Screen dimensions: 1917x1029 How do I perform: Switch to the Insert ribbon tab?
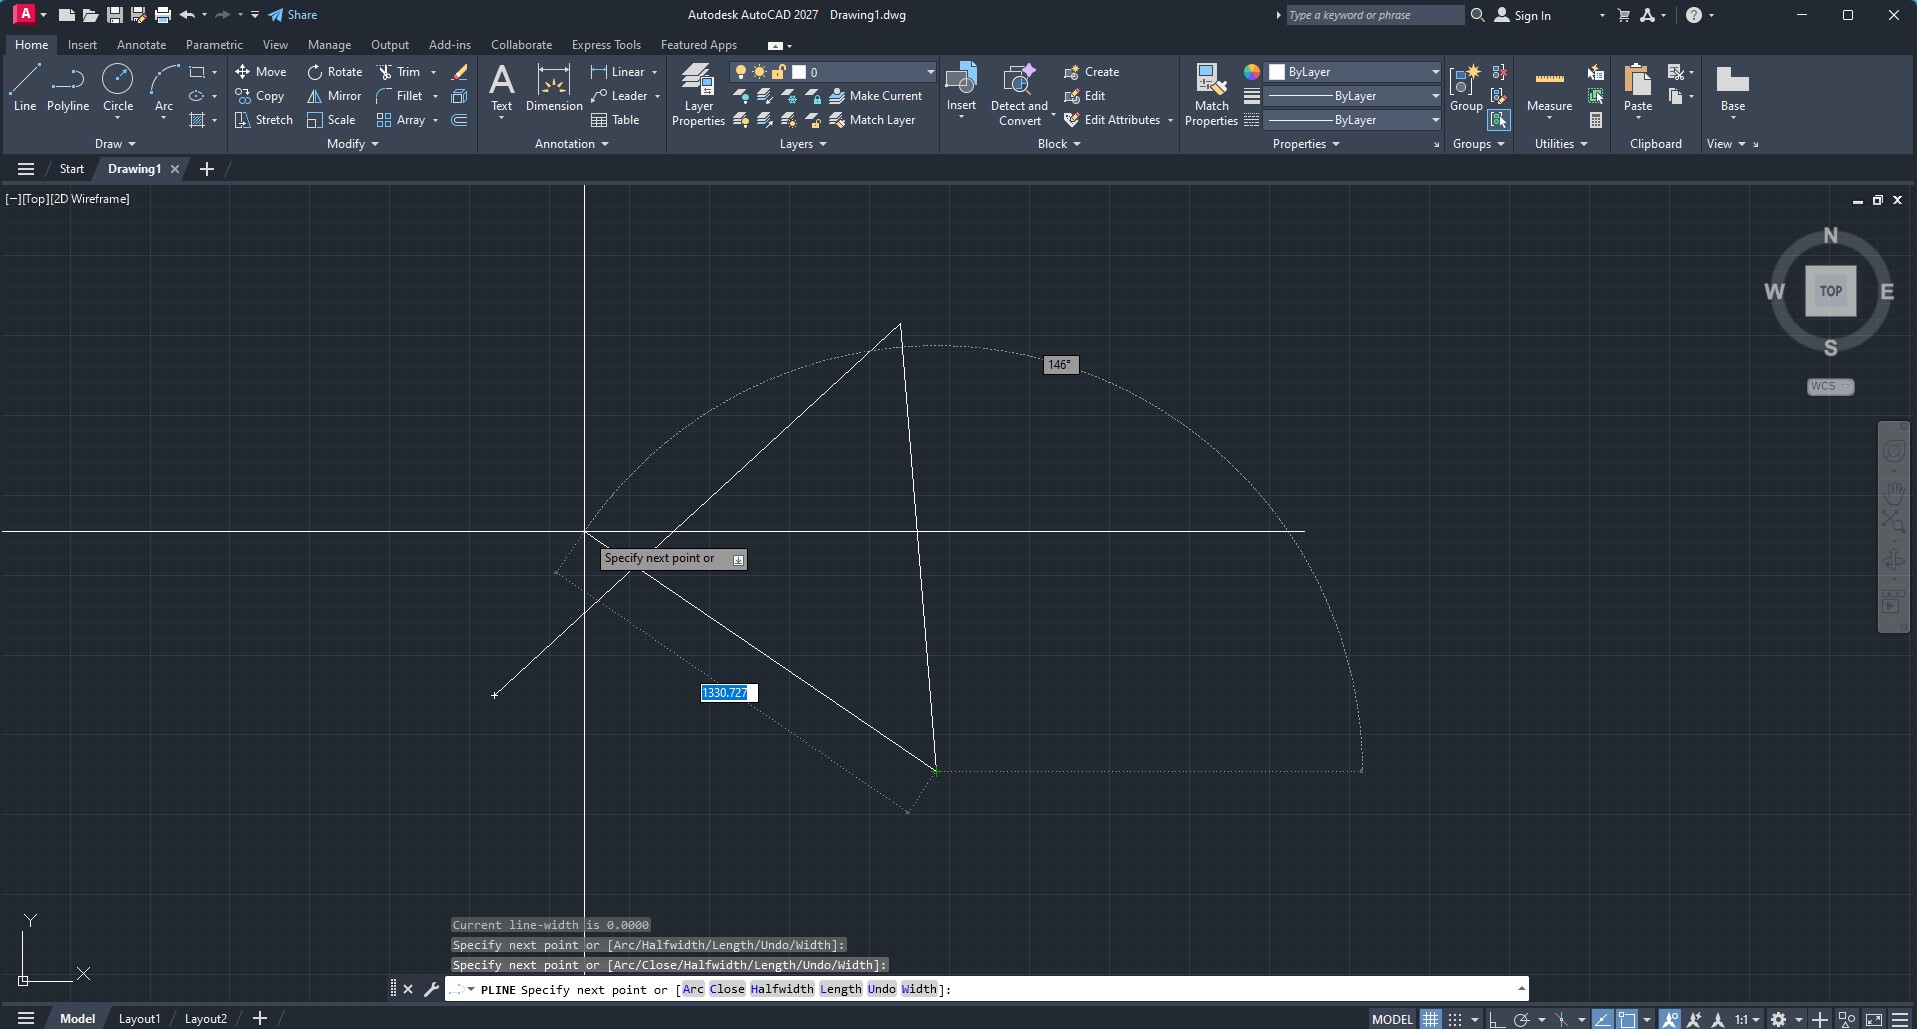click(x=82, y=45)
